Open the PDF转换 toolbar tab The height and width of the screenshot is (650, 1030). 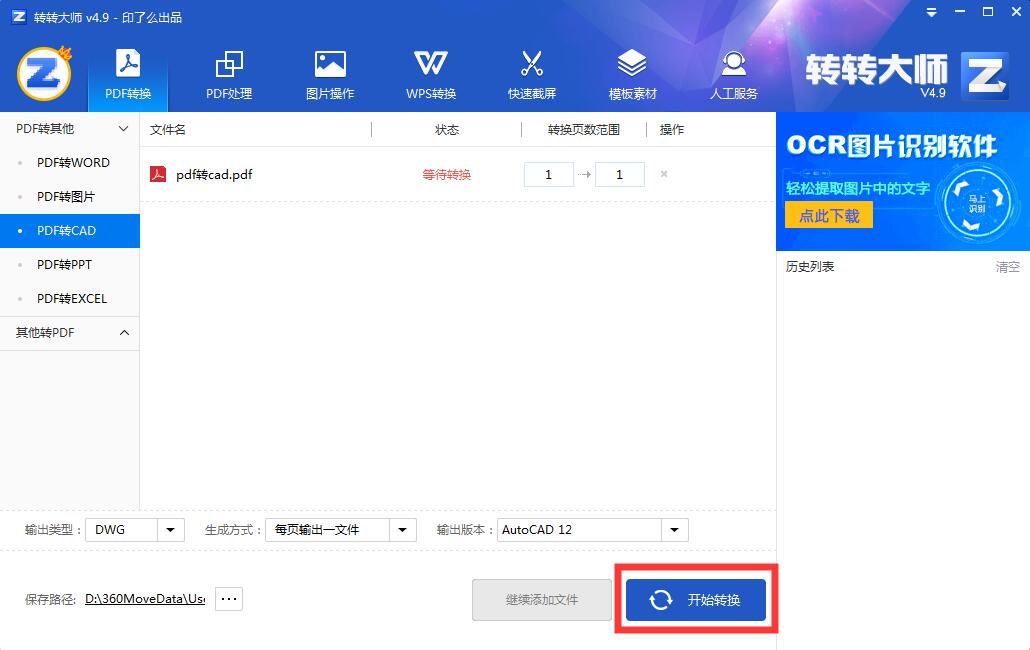(x=128, y=75)
